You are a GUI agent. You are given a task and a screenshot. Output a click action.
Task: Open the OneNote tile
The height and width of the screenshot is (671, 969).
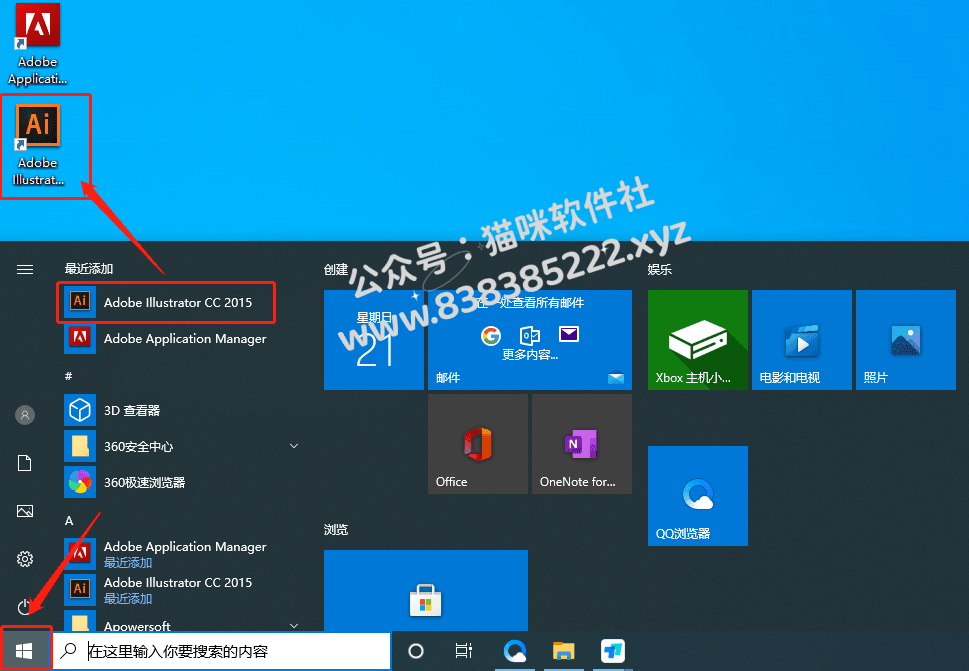[582, 444]
